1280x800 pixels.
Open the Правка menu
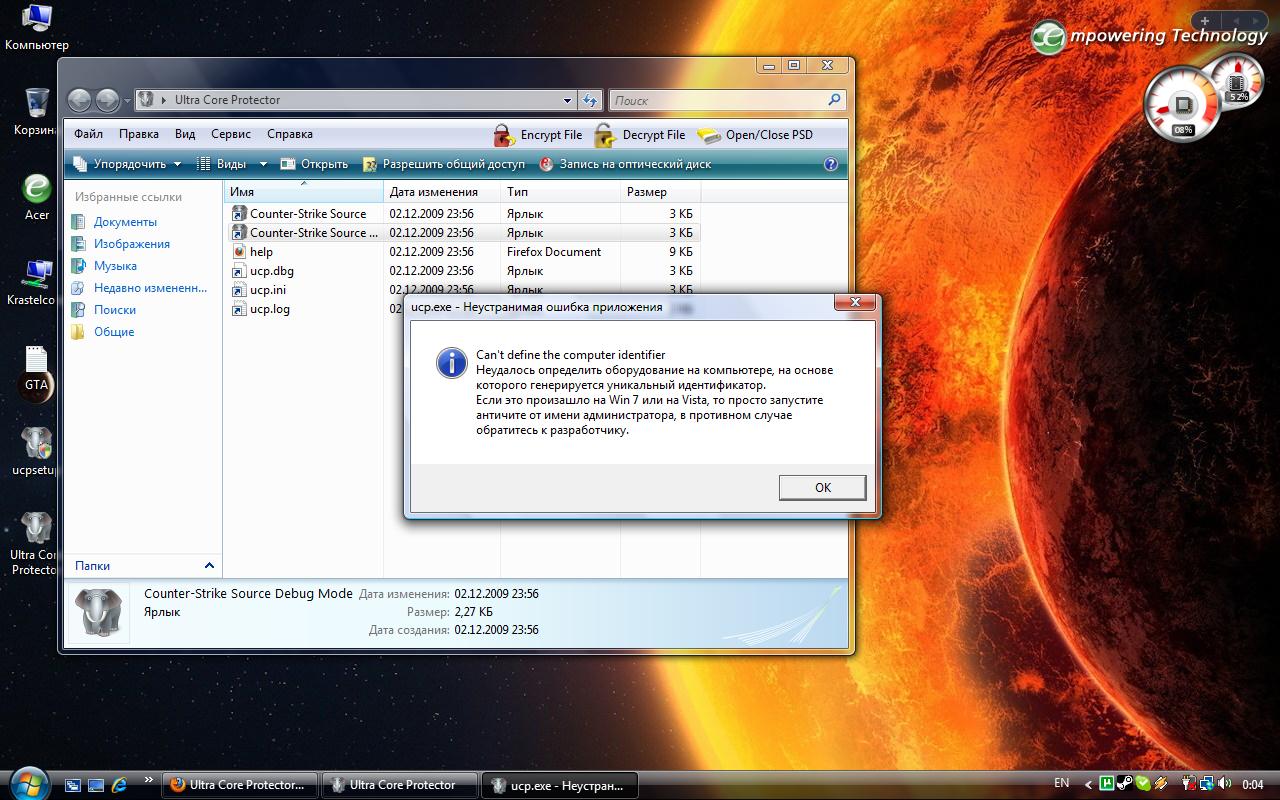click(138, 134)
